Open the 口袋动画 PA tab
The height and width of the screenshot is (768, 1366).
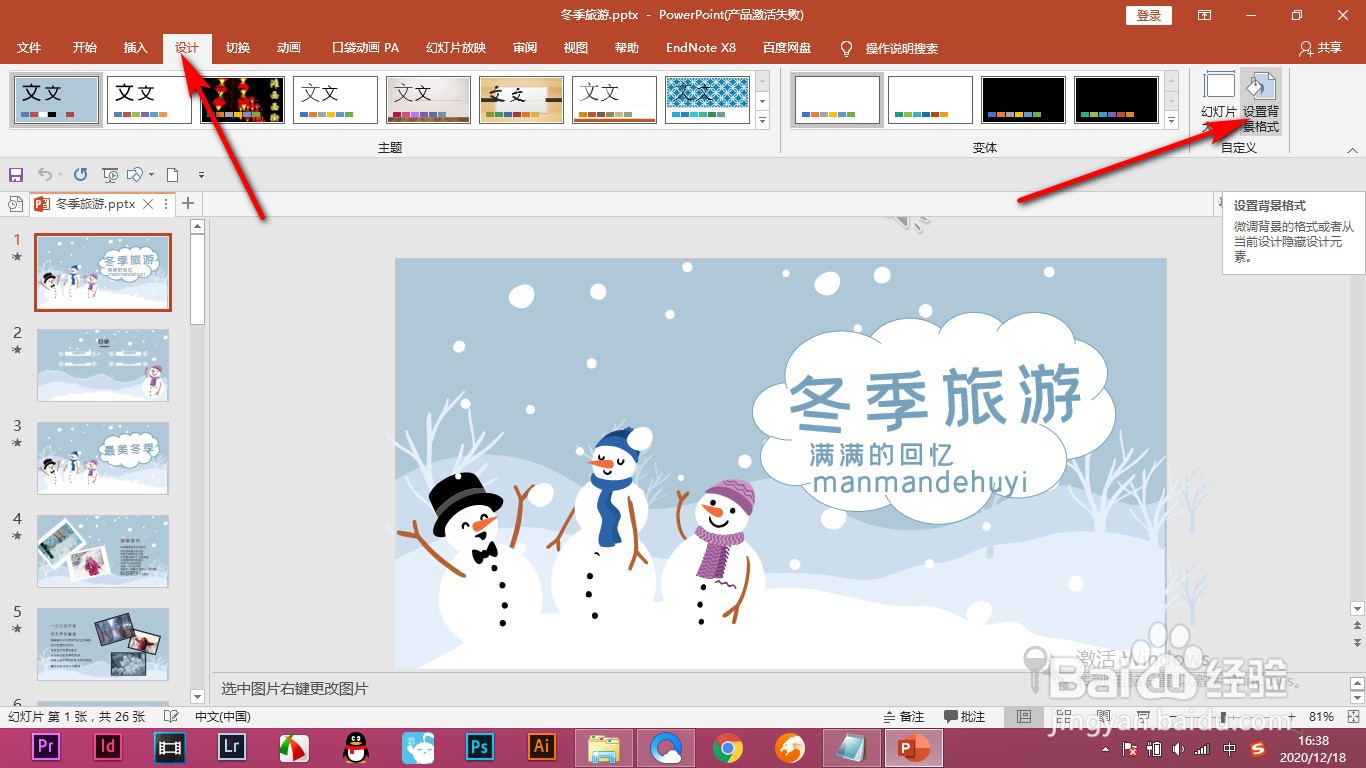coord(366,48)
